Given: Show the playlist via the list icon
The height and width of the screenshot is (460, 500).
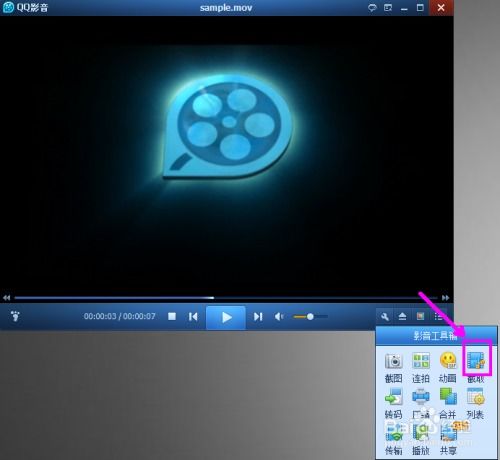Looking at the screenshot, I should pyautogui.click(x=439, y=316).
